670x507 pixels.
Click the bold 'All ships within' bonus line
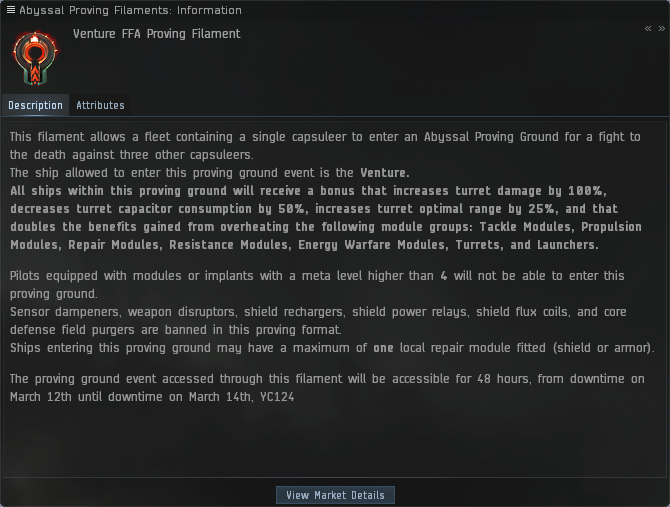click(200, 191)
